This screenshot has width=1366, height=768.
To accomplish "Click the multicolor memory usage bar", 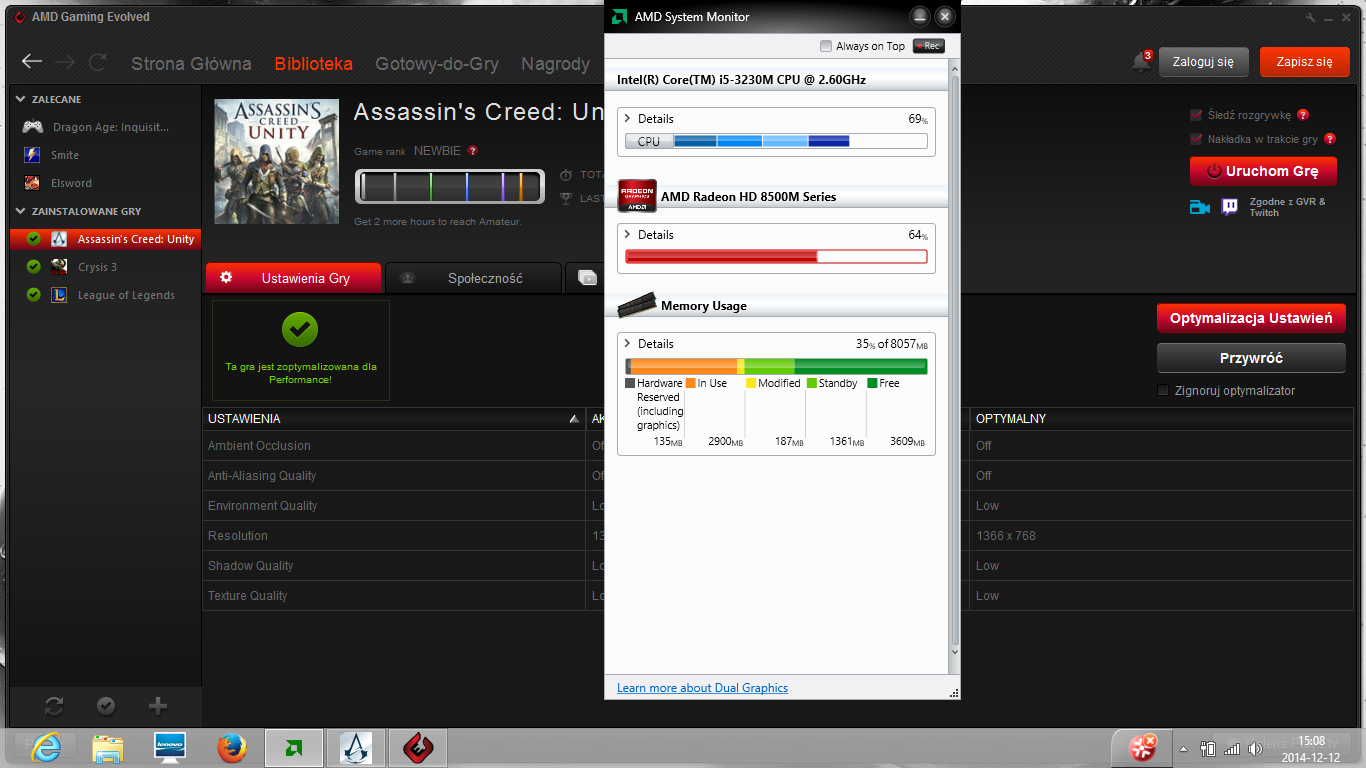I will pyautogui.click(x=776, y=366).
